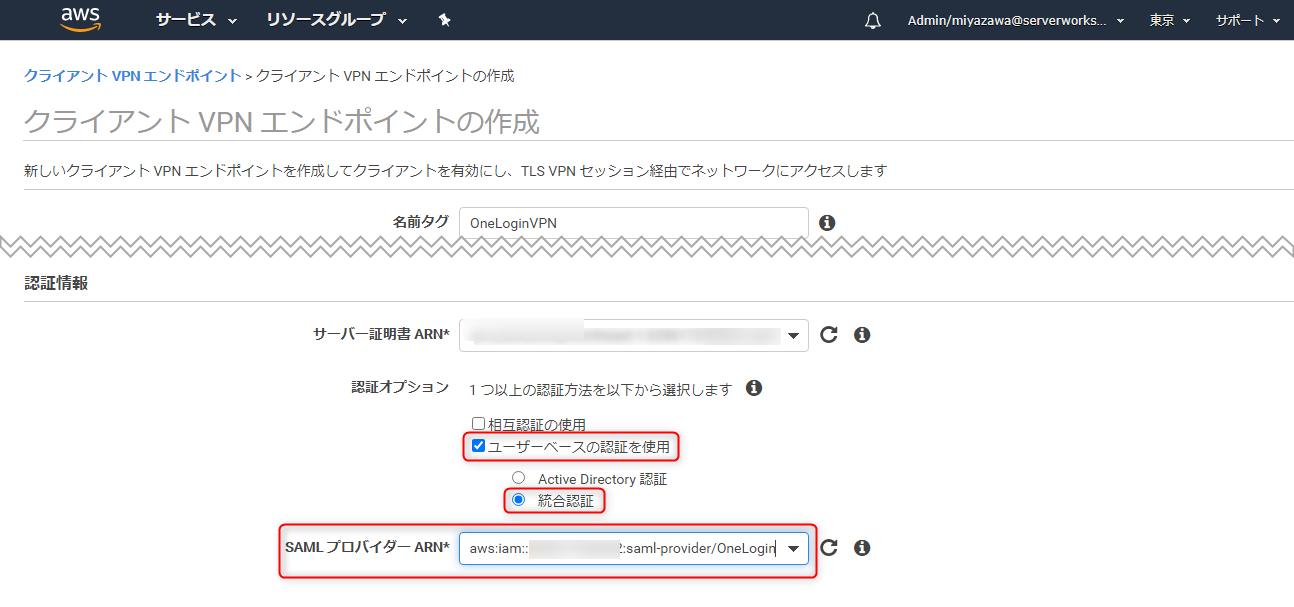Uncheck ユーザーベースの認証を使用 checkbox

coord(478,446)
